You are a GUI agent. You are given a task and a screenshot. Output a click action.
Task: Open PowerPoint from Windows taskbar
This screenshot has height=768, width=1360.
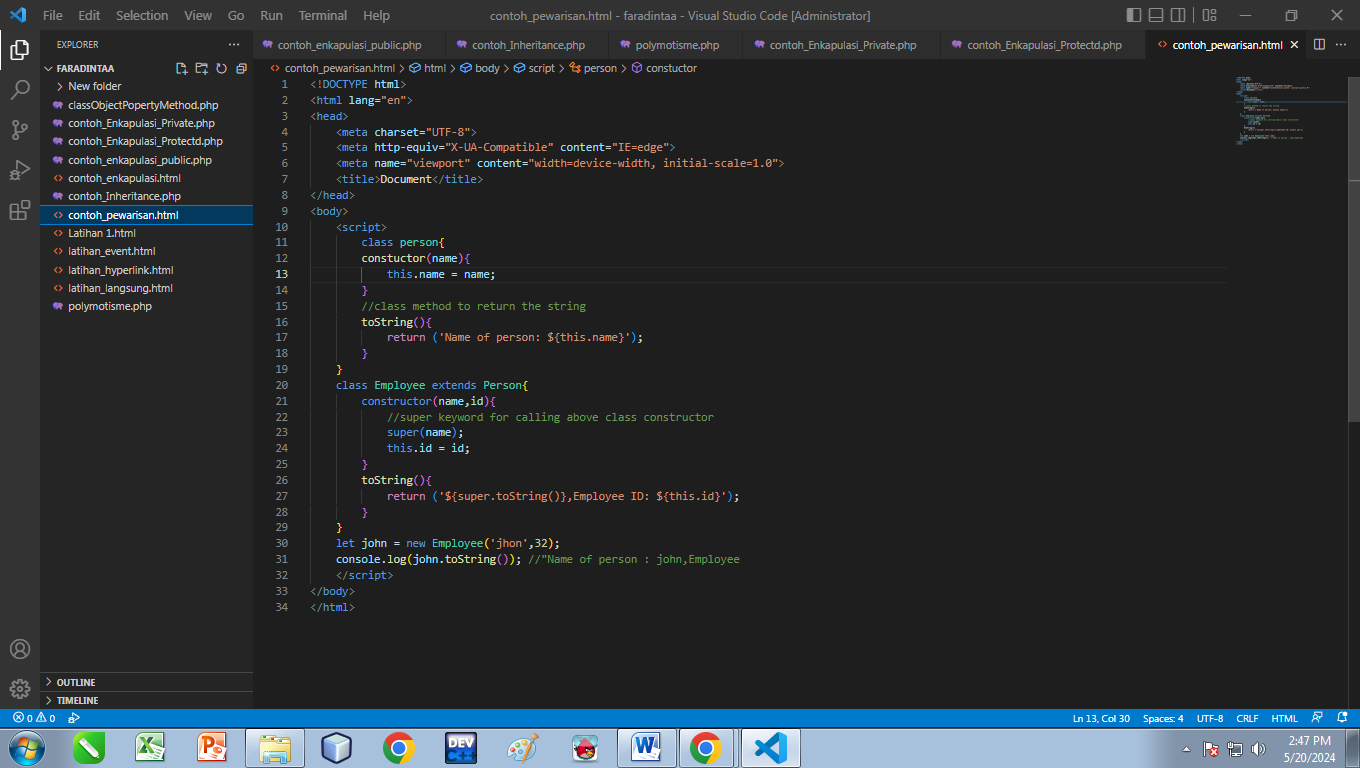pos(212,748)
